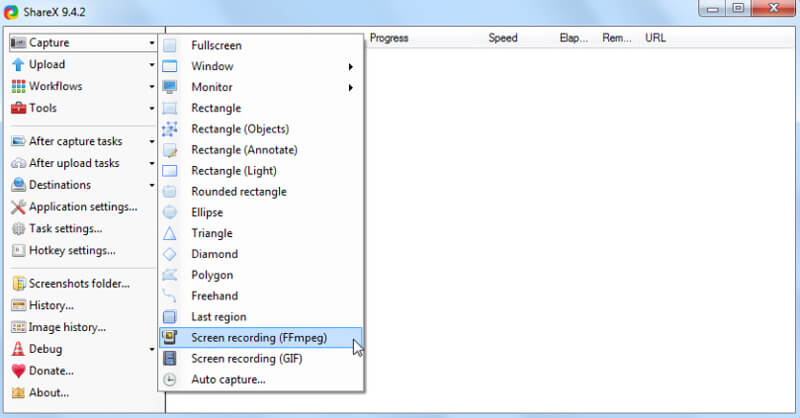
Task: Choose Last region menu item
Action: point(218,317)
